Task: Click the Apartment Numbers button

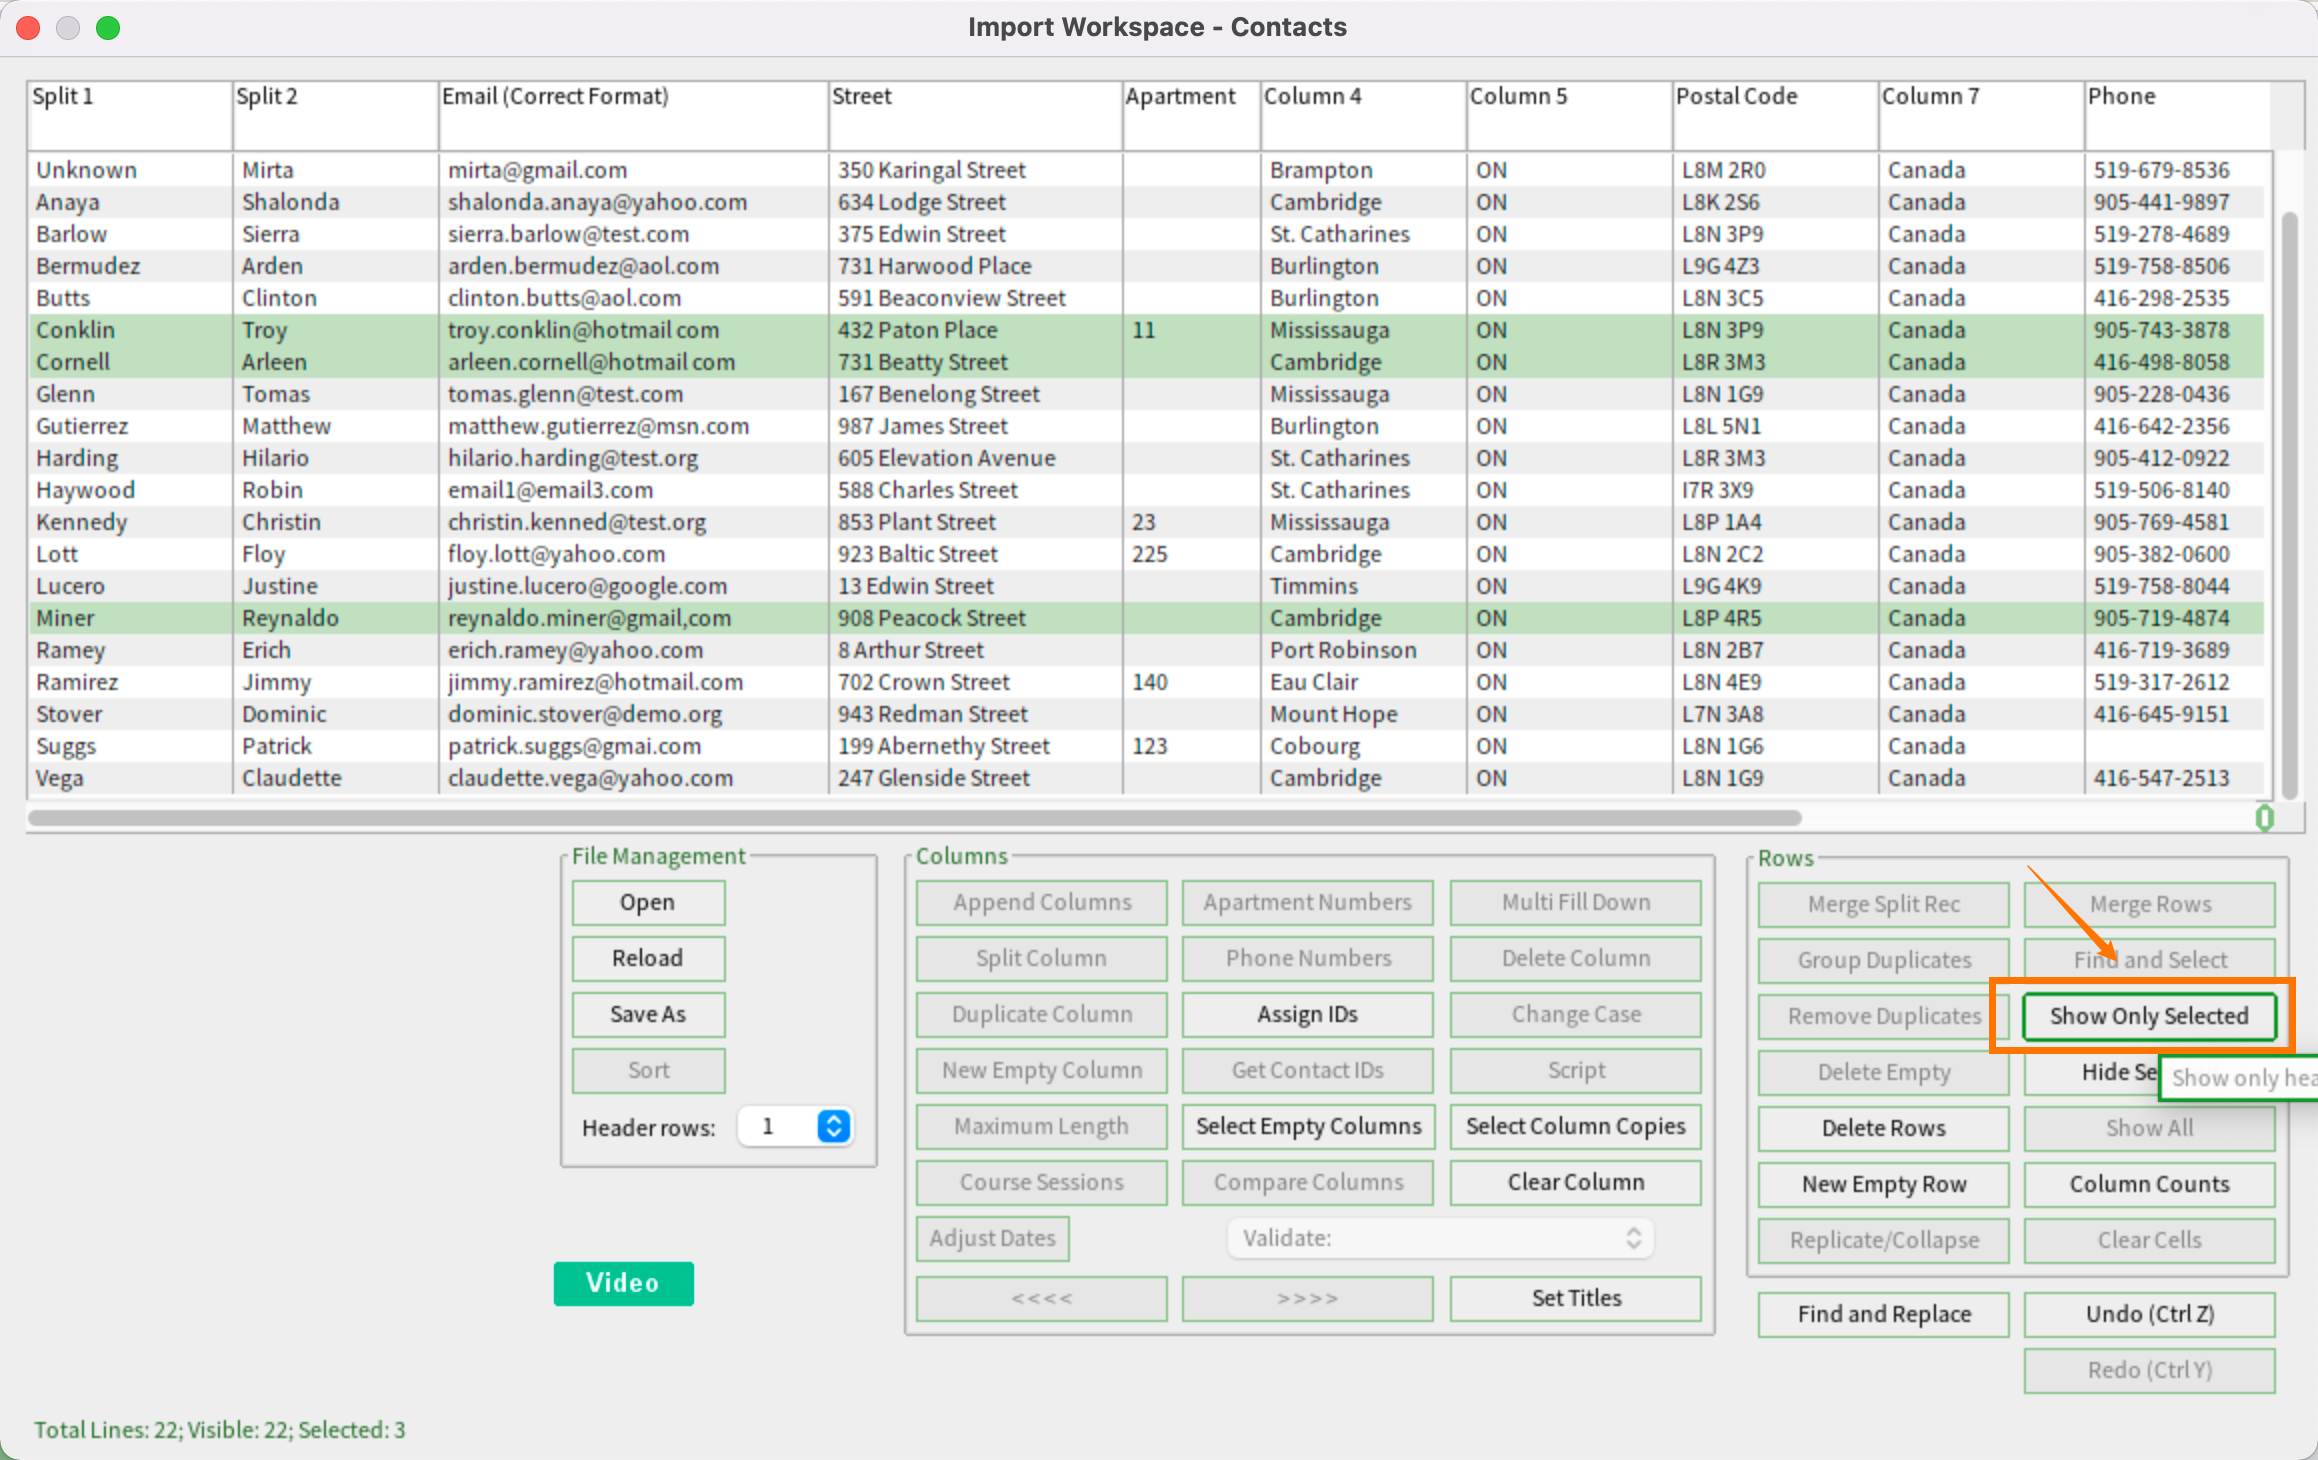Action: (x=1307, y=902)
